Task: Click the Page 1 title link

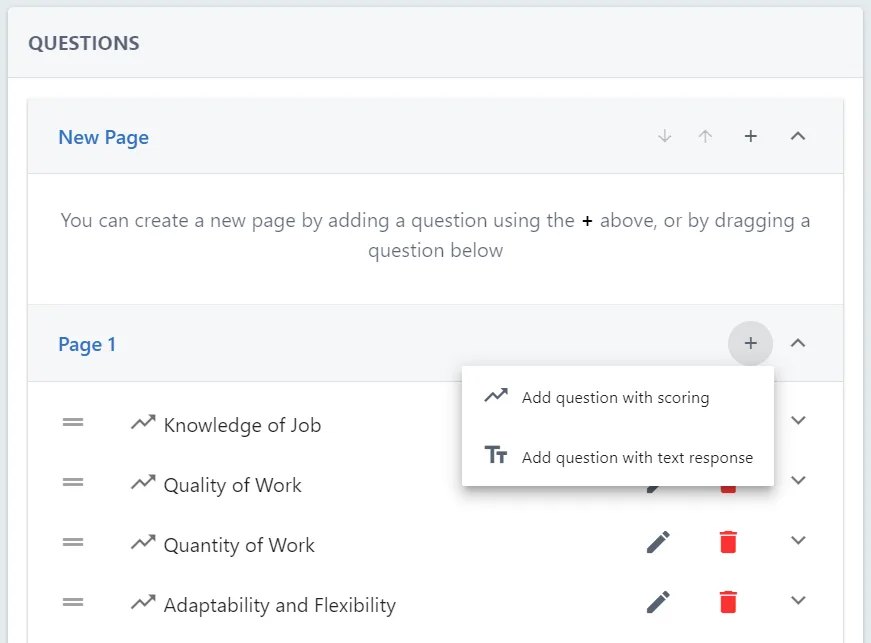Action: pyautogui.click(x=87, y=345)
